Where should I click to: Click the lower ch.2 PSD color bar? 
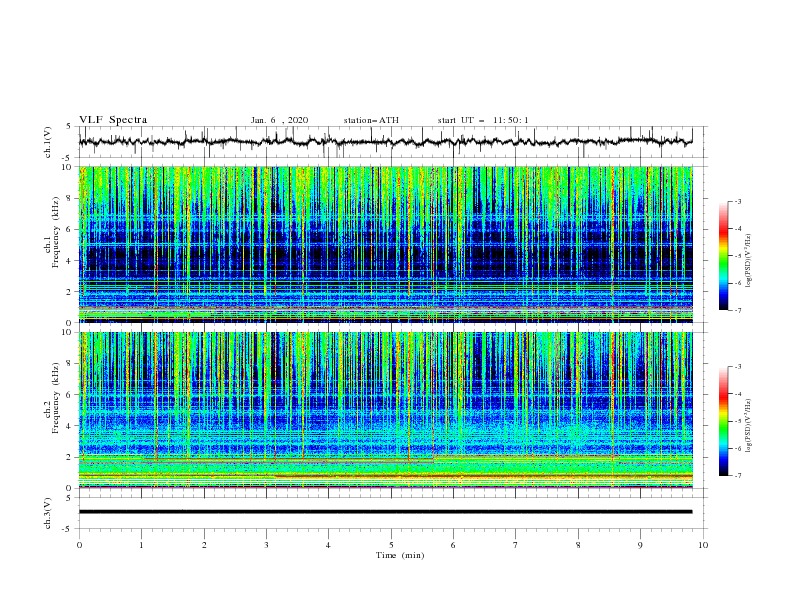[x=723, y=421]
